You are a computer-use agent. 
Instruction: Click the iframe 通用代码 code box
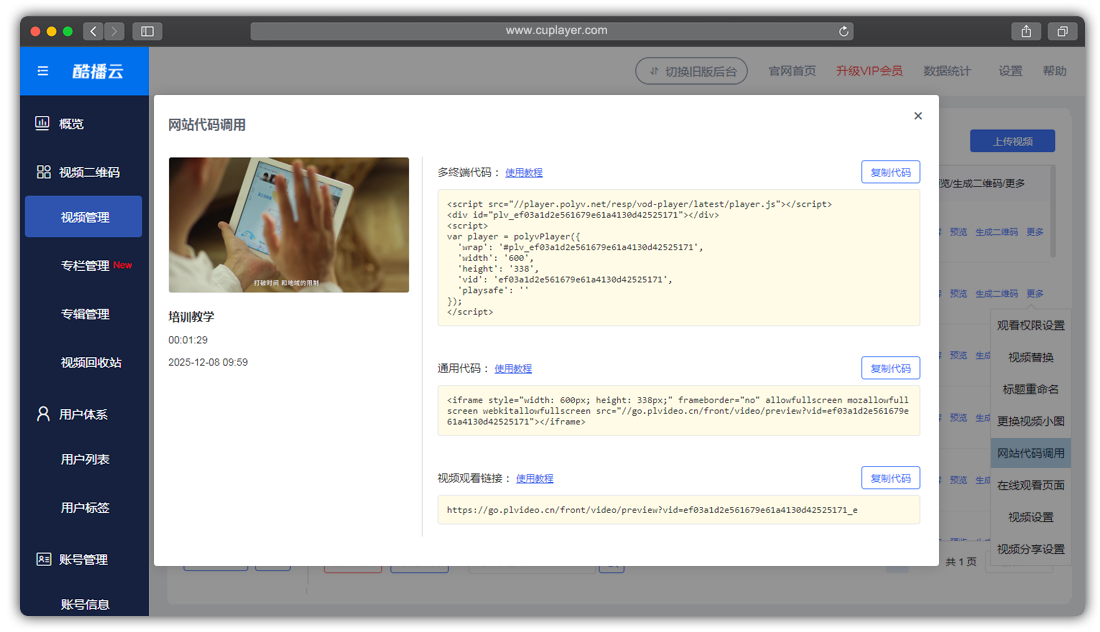(x=678, y=410)
